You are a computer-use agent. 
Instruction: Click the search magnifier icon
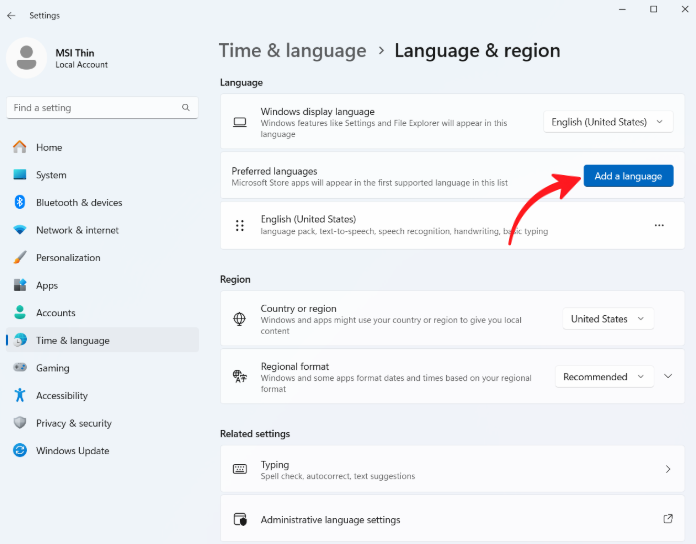(186, 107)
